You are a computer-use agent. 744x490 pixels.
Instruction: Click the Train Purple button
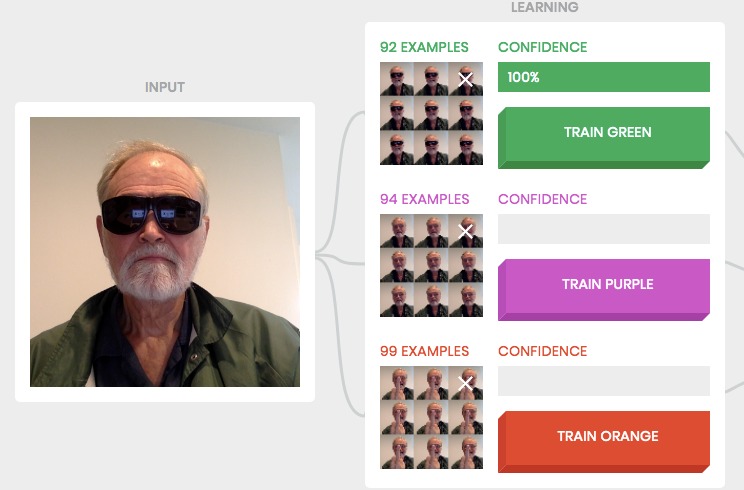604,289
